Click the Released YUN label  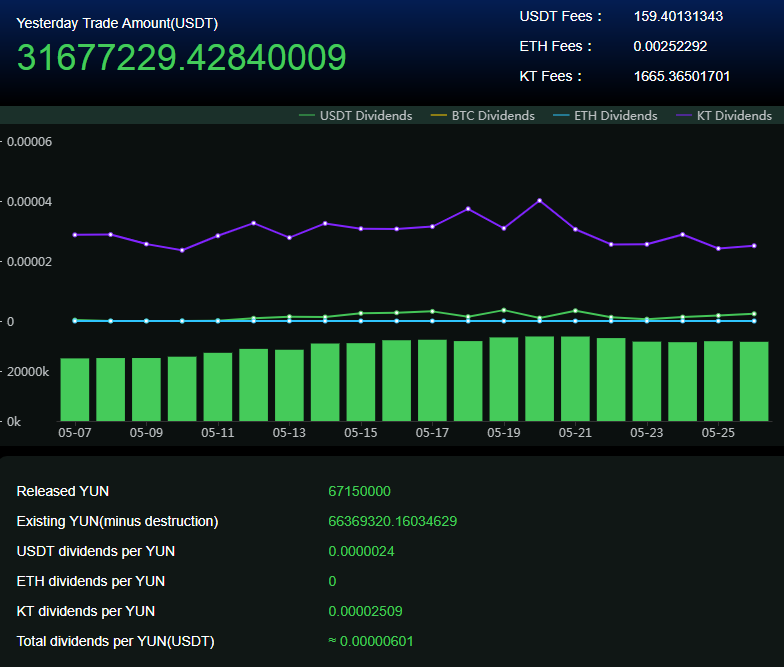pos(62,492)
